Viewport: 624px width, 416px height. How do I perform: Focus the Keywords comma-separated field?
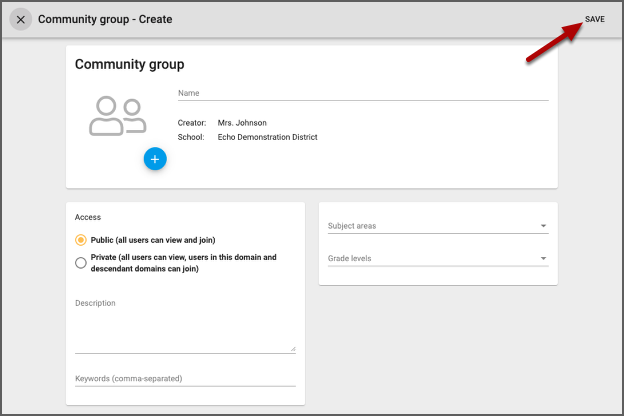click(x=184, y=378)
